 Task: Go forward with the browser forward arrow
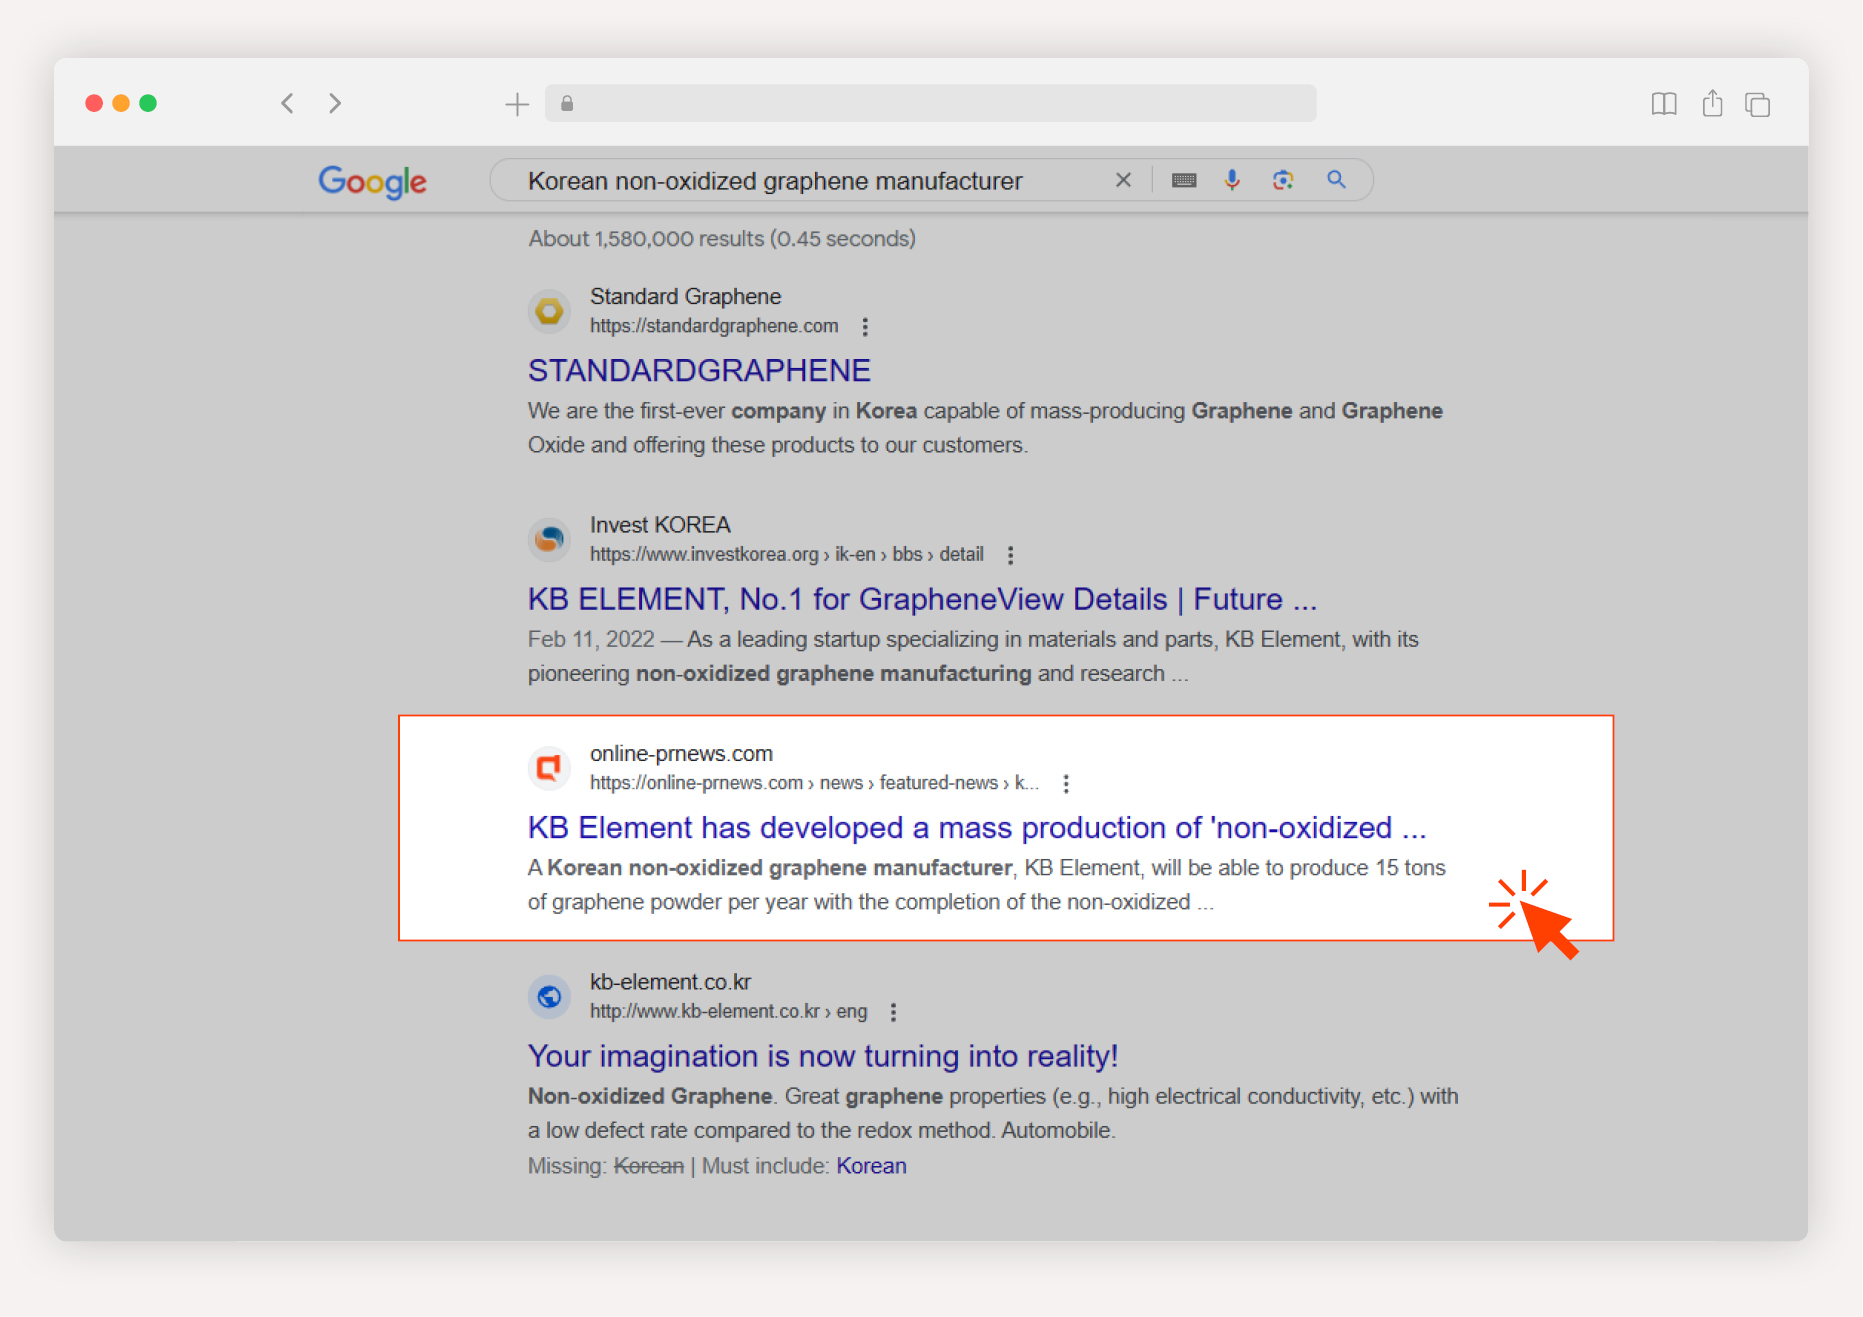(x=335, y=103)
